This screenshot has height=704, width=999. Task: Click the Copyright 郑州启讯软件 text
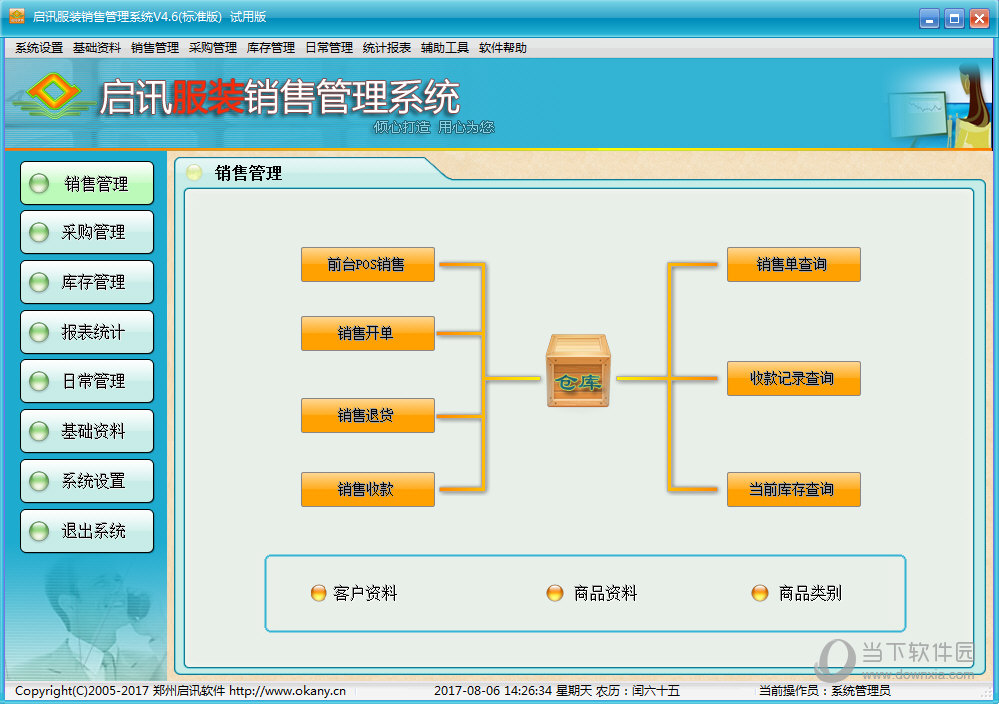coord(120,691)
